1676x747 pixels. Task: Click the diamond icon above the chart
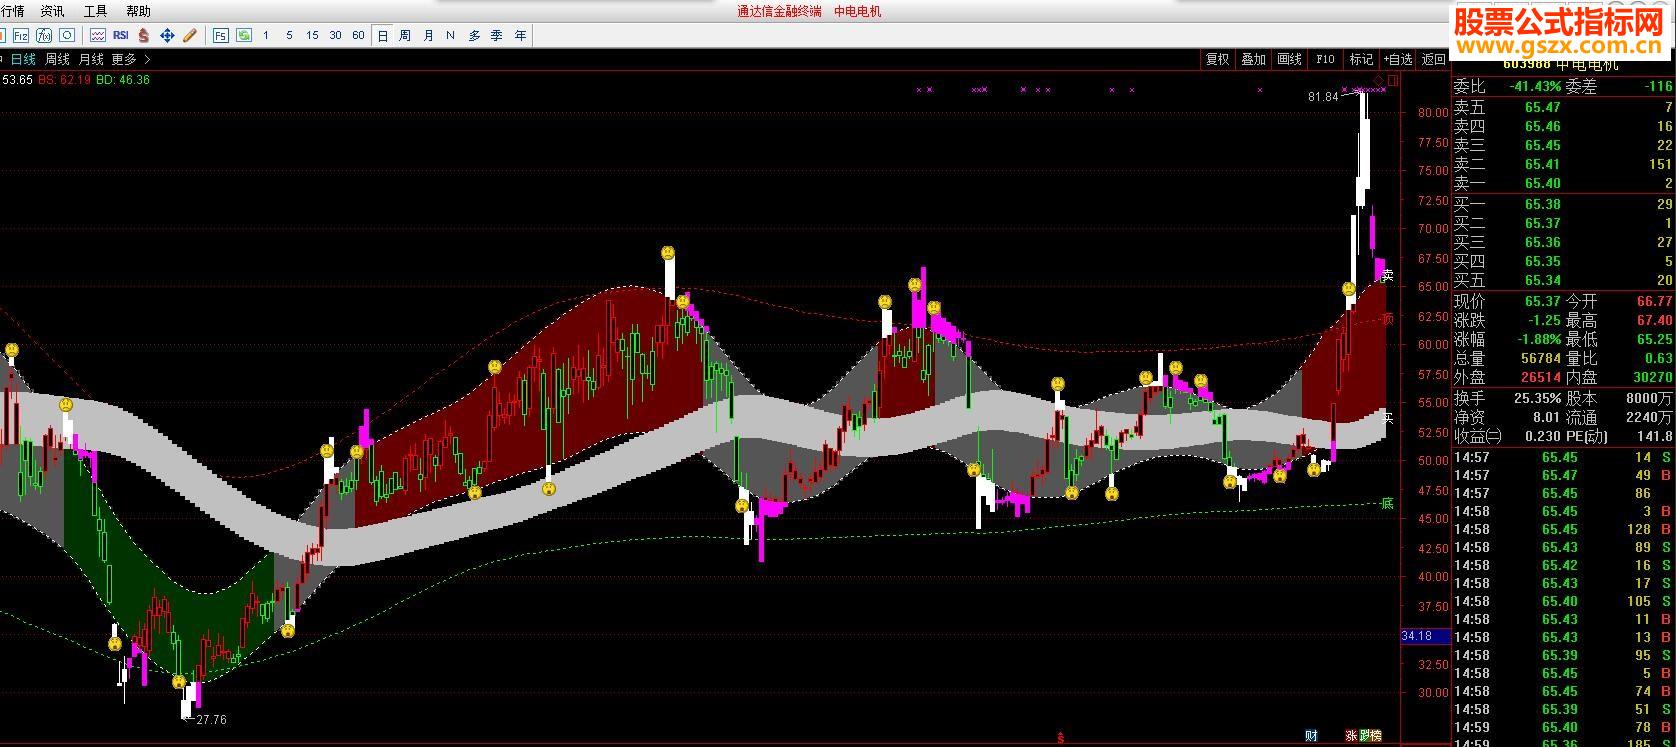tap(1379, 80)
